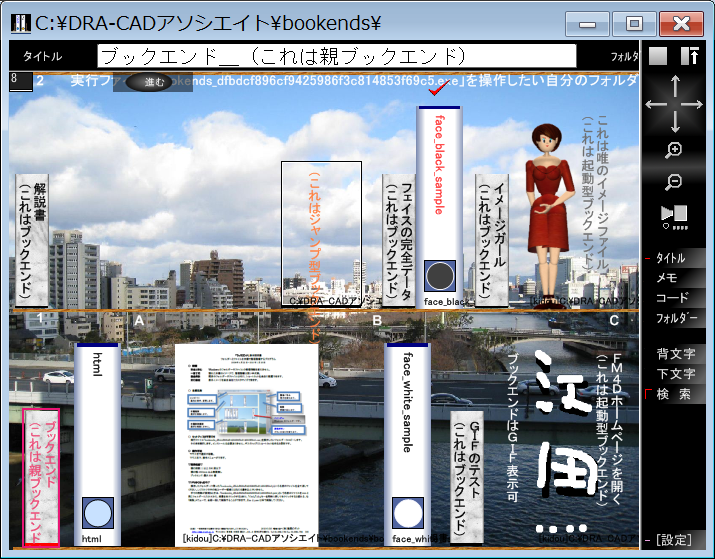Select the イメージガール bookend spine
715x559 pixels.
click(492, 240)
